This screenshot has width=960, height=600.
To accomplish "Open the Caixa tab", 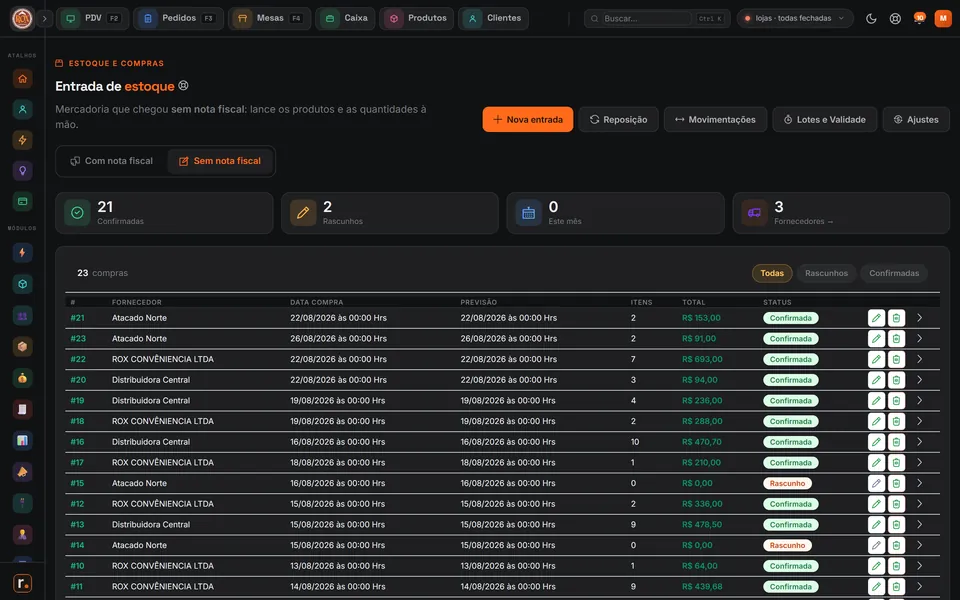I will pos(345,18).
